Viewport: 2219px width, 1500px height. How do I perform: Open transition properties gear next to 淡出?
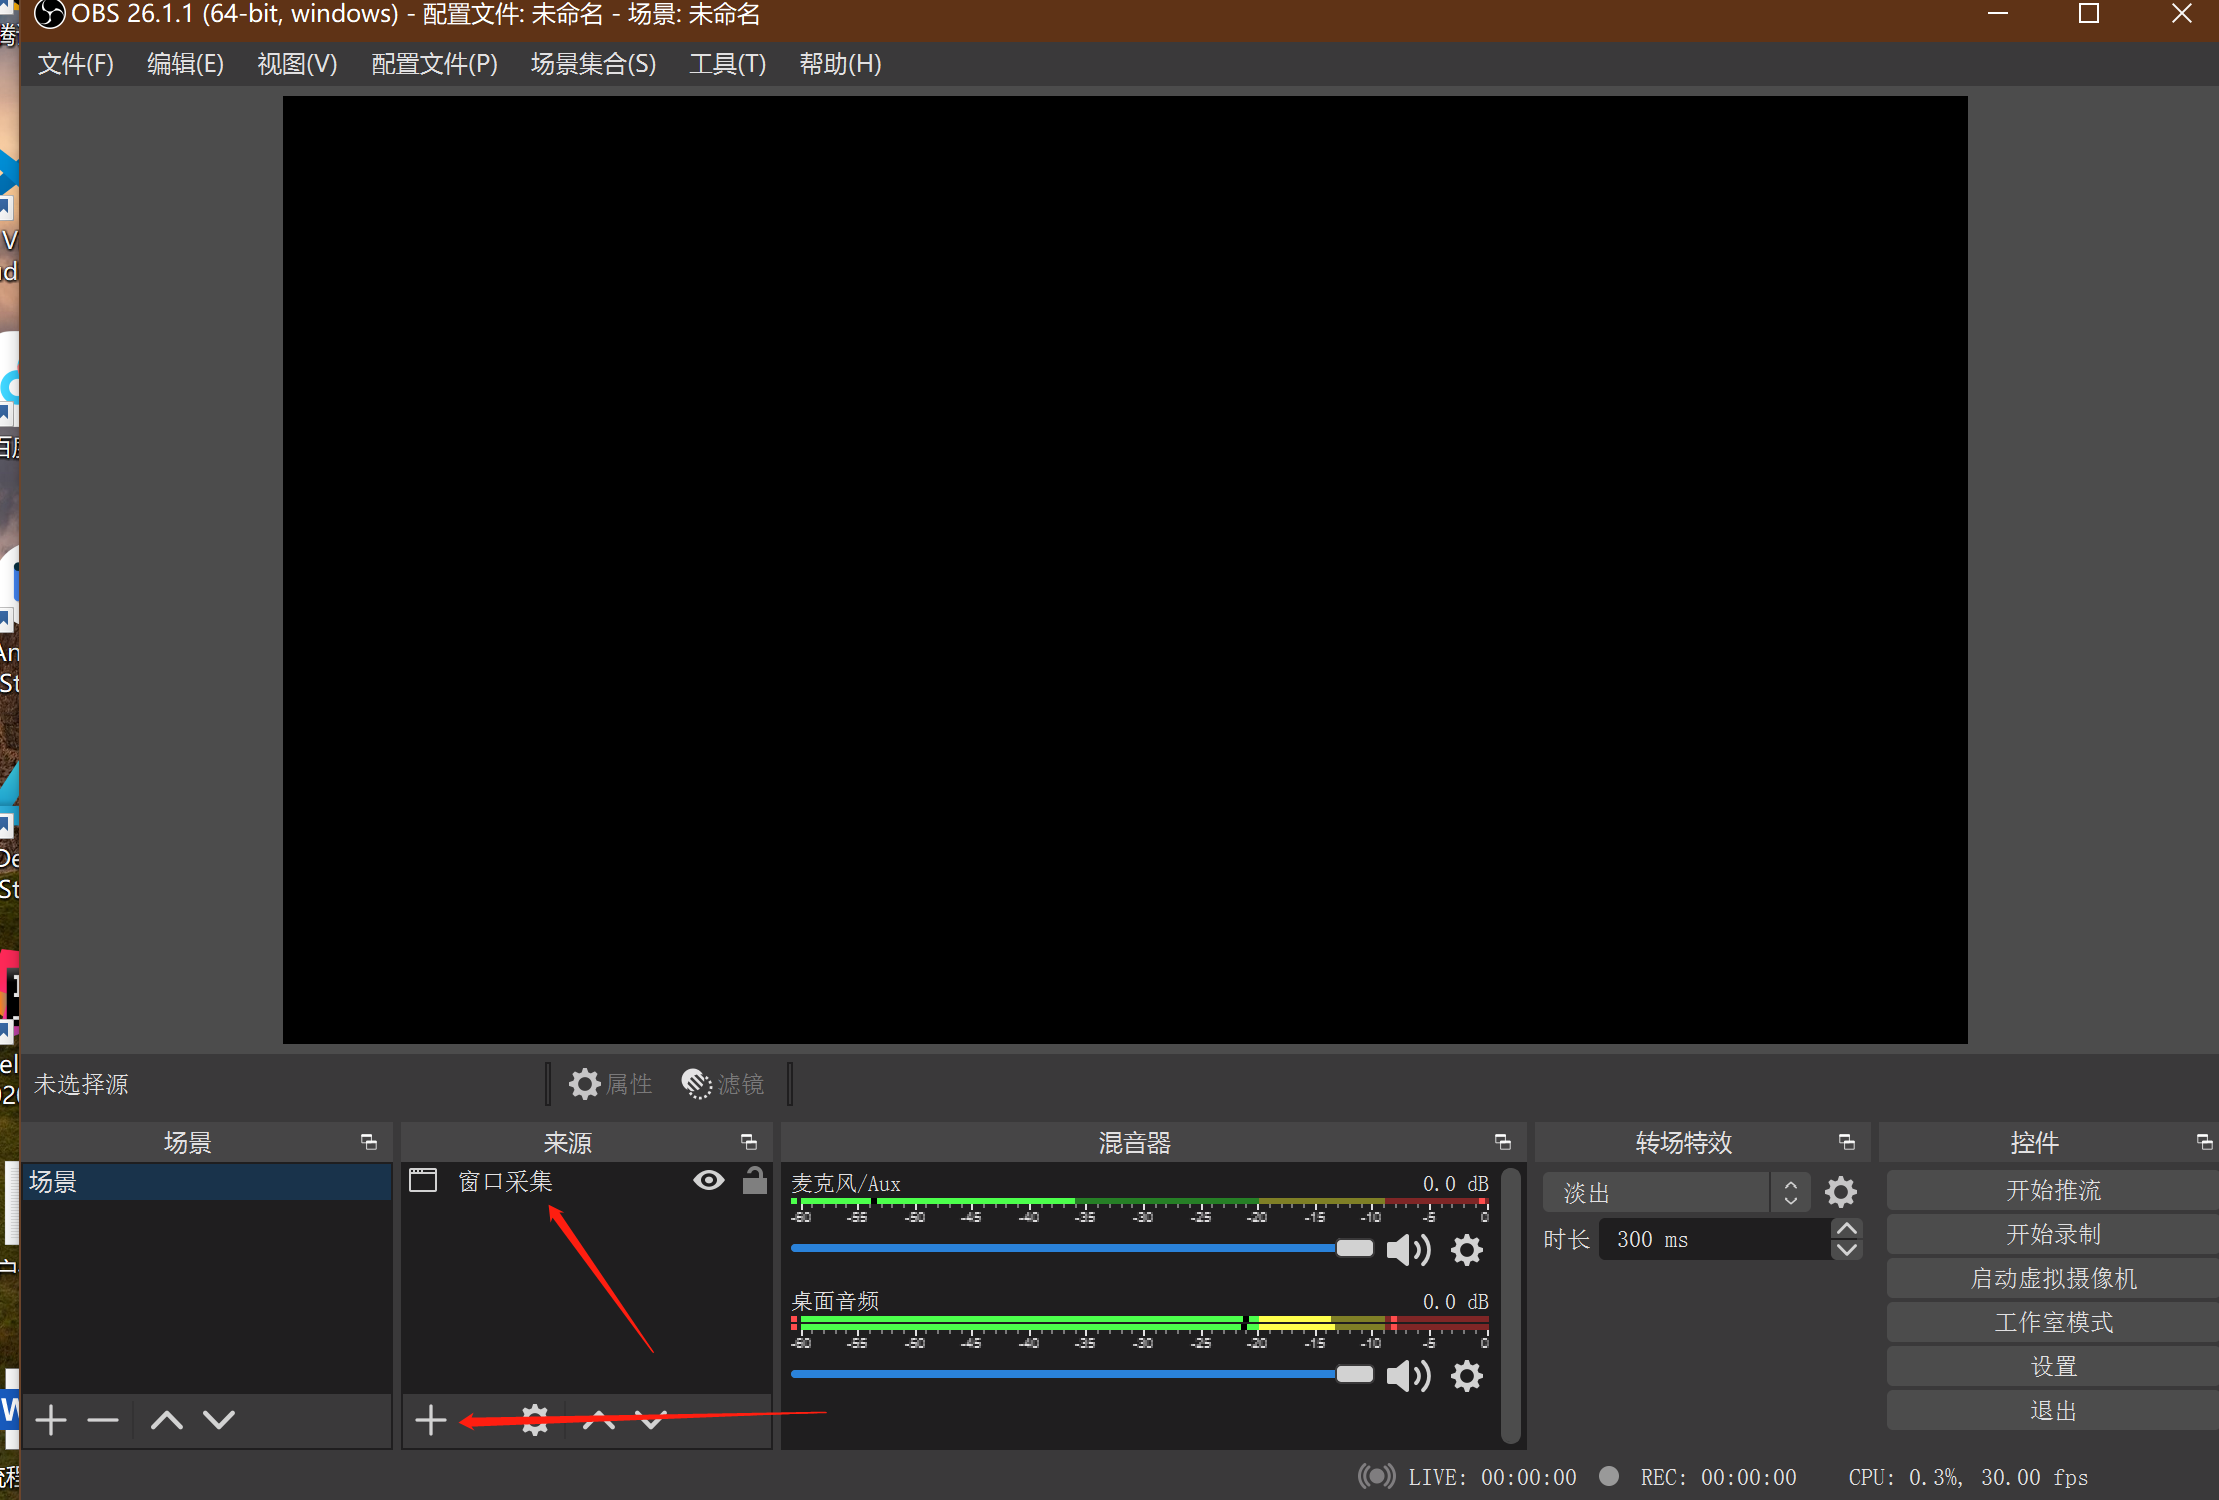point(1841,1192)
